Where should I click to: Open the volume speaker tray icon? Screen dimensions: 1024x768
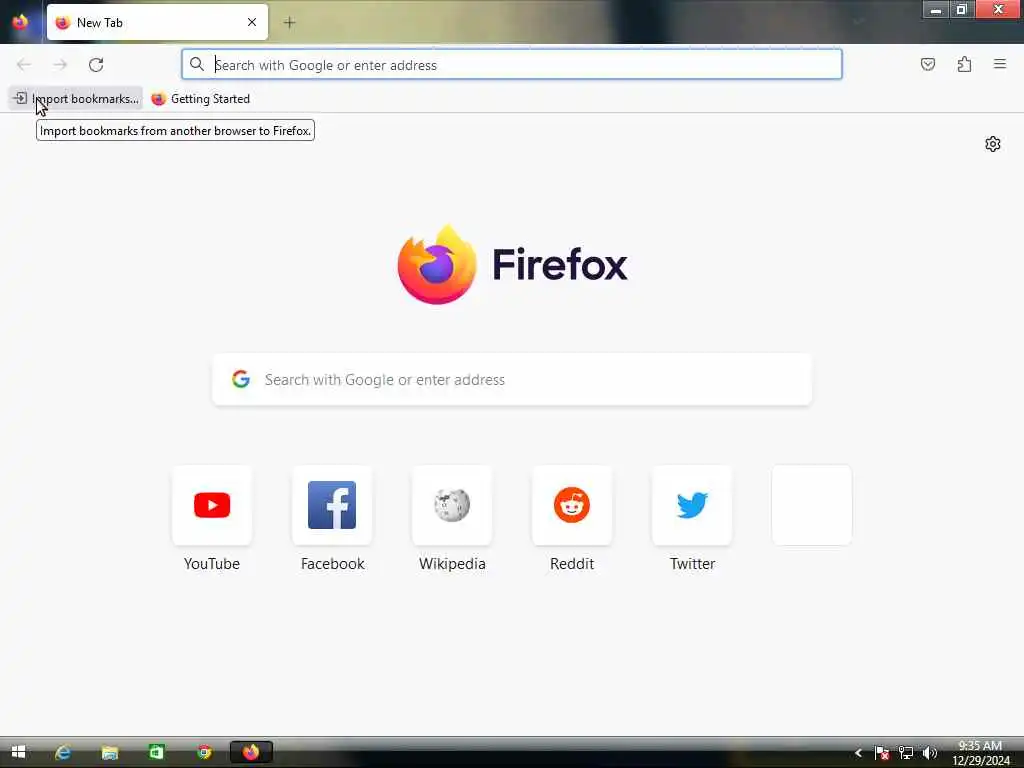(929, 753)
